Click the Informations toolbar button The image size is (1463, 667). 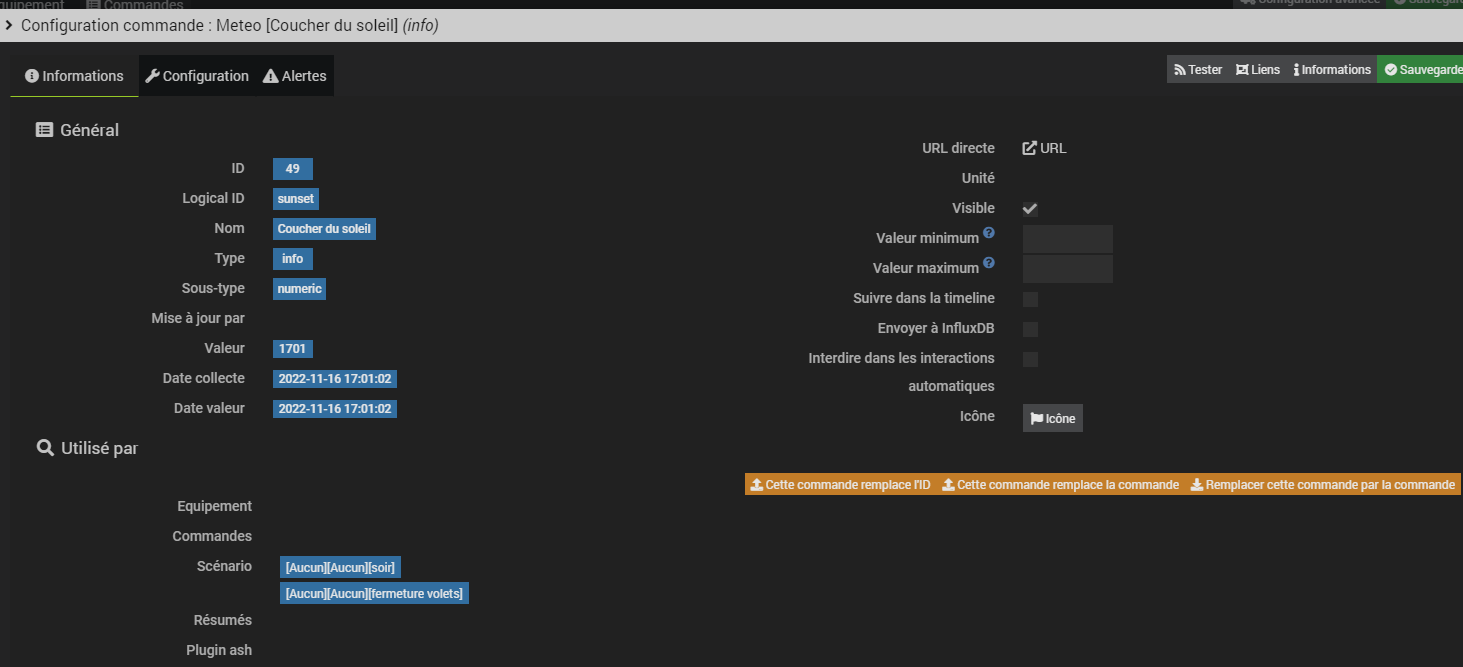point(1332,70)
